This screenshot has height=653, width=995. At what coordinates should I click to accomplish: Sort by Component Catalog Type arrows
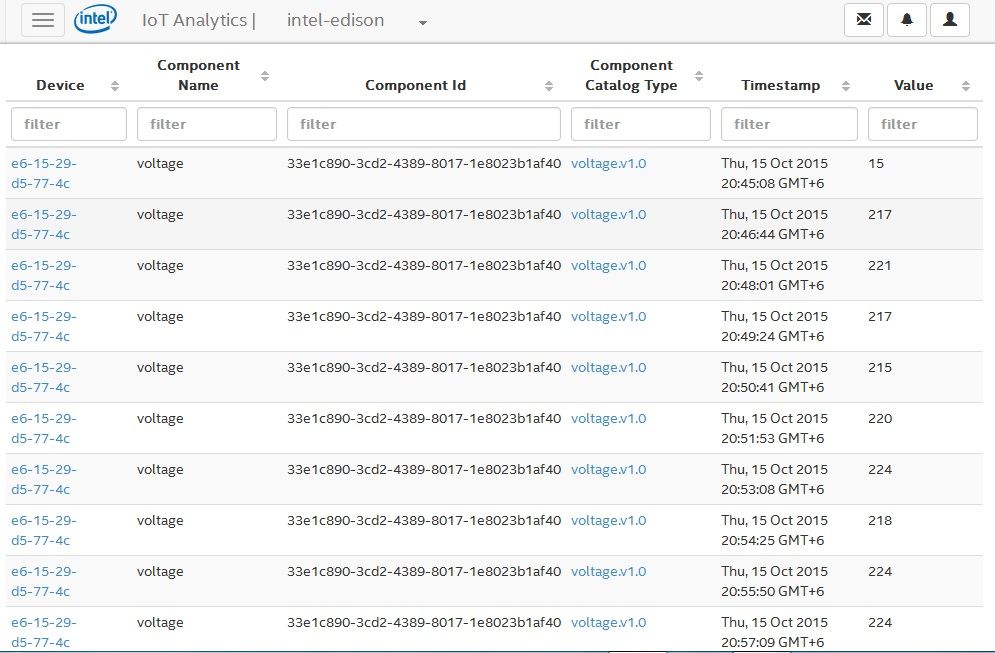699,76
